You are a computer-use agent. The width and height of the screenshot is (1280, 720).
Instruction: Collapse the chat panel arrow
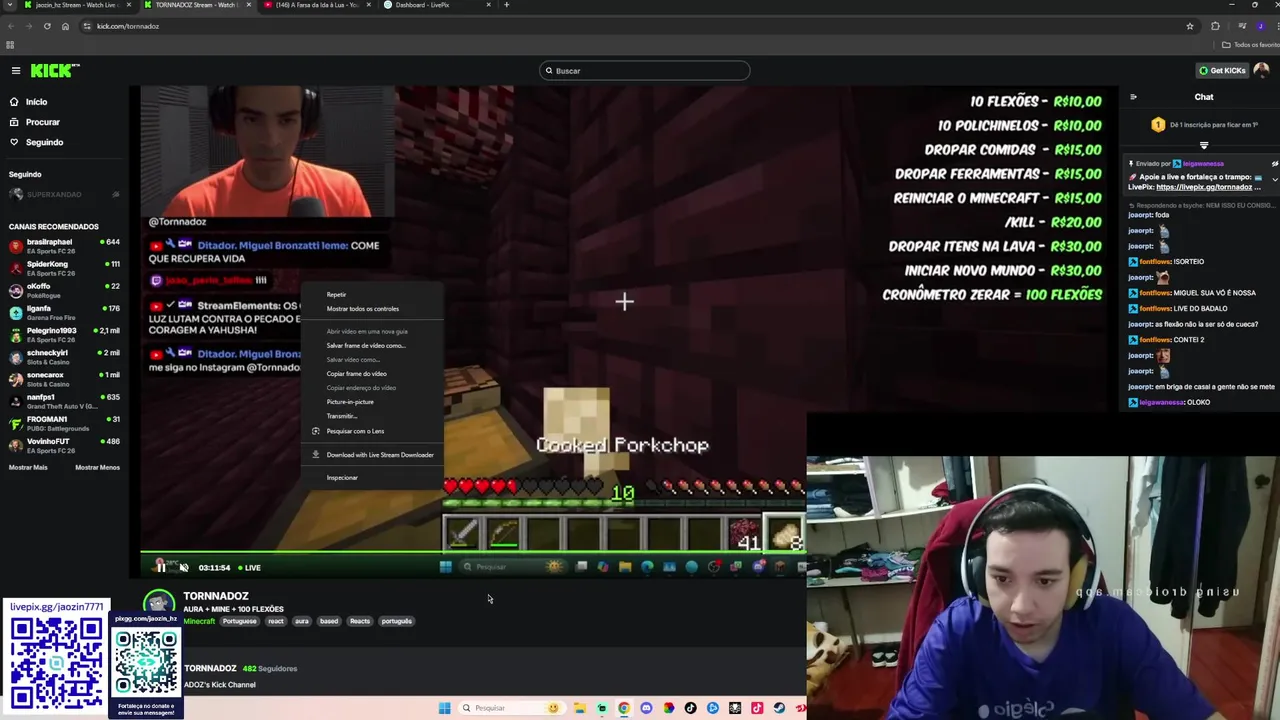click(1133, 97)
